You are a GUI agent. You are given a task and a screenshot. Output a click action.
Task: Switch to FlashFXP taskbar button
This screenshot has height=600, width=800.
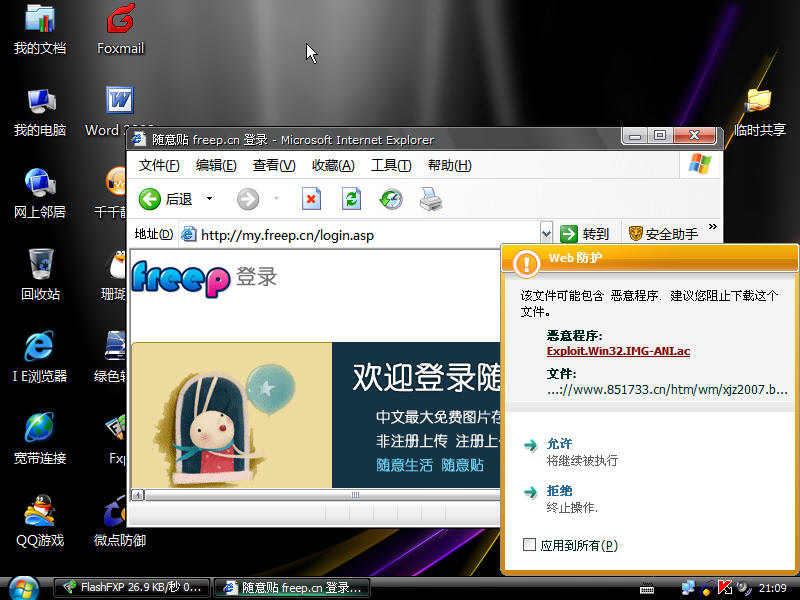(x=133, y=588)
